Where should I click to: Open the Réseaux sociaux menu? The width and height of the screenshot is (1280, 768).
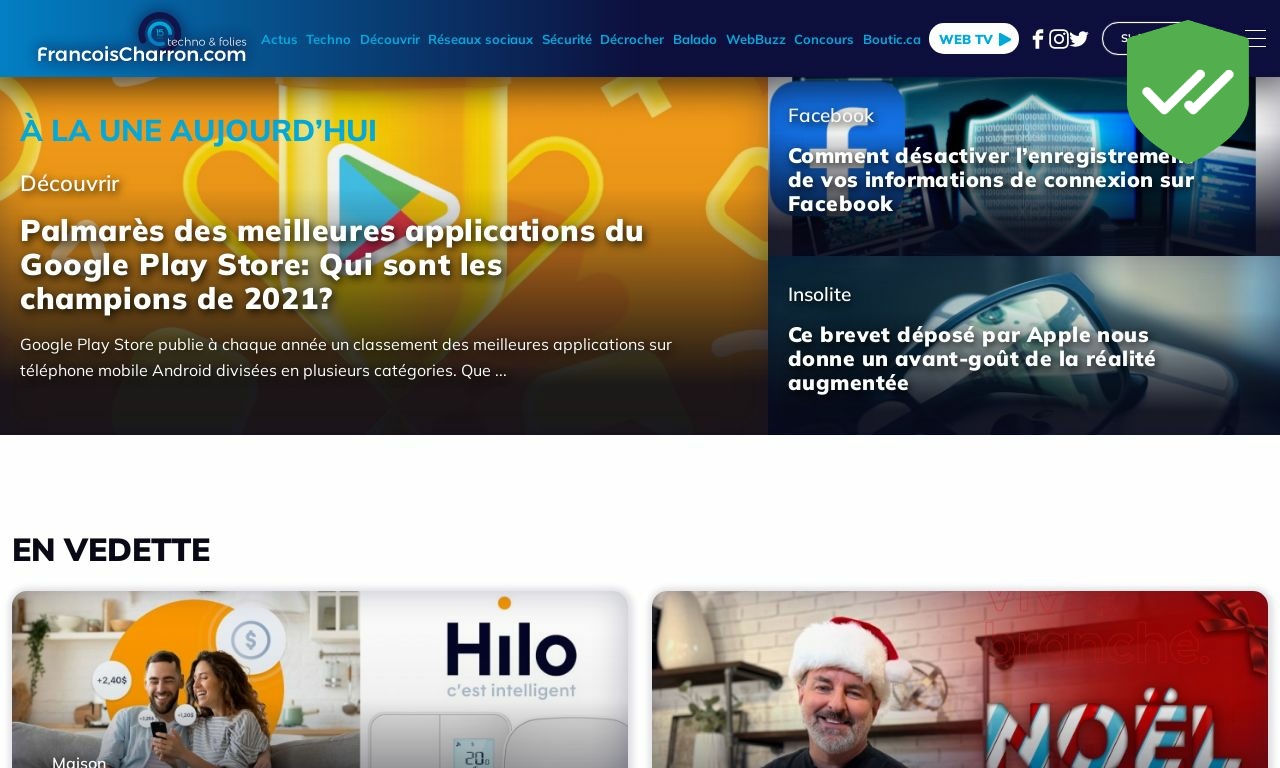click(x=480, y=39)
